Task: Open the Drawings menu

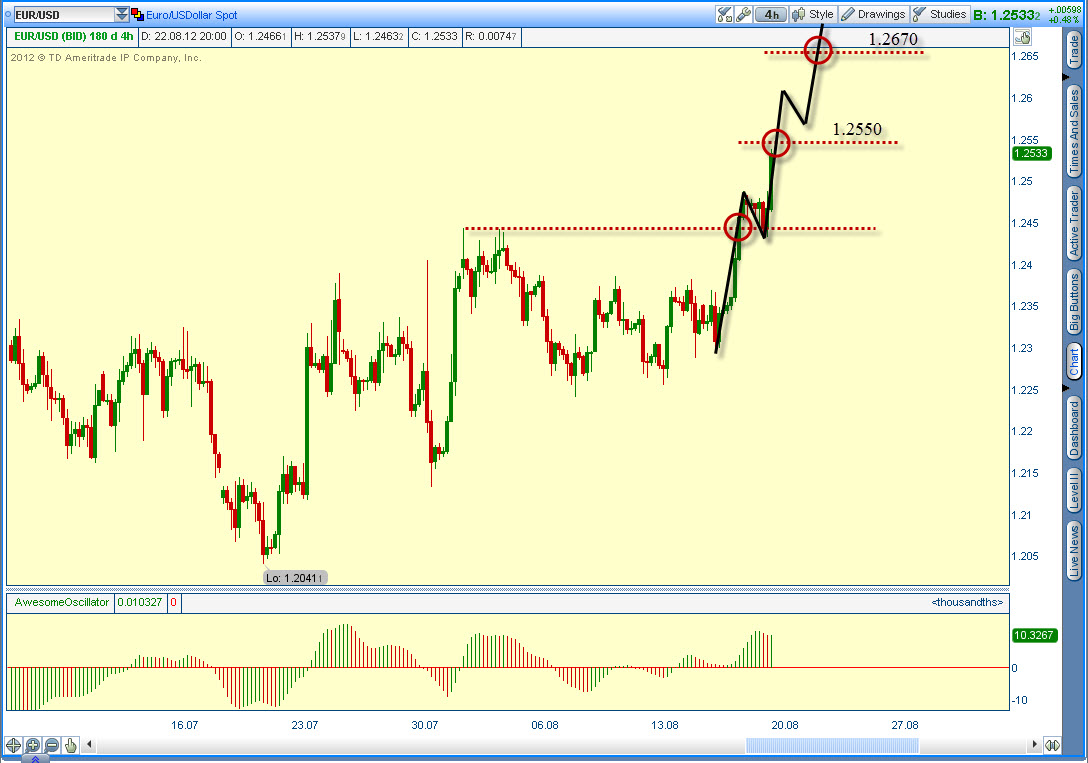Action: [874, 15]
